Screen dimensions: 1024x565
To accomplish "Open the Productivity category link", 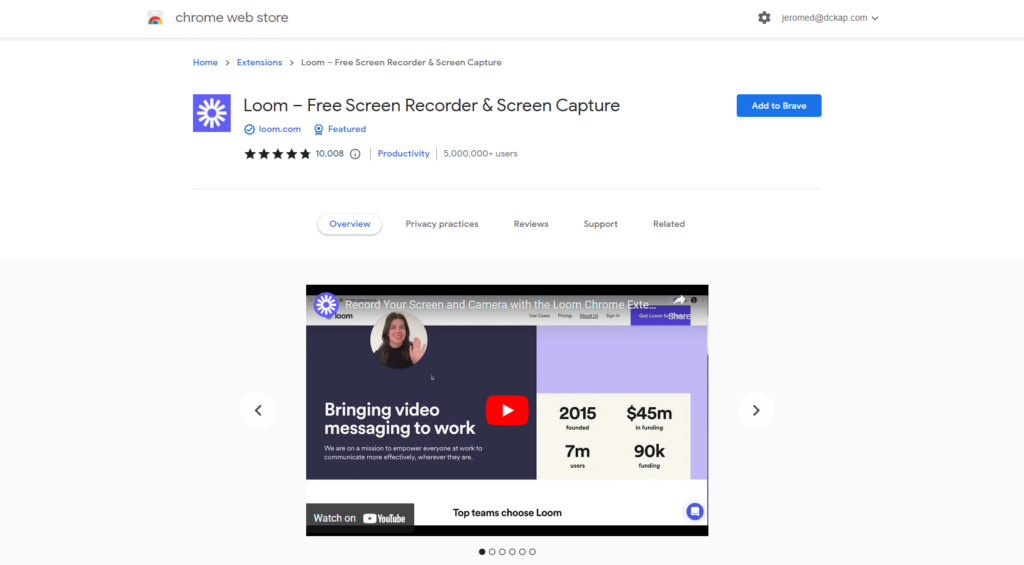I will click(x=404, y=153).
